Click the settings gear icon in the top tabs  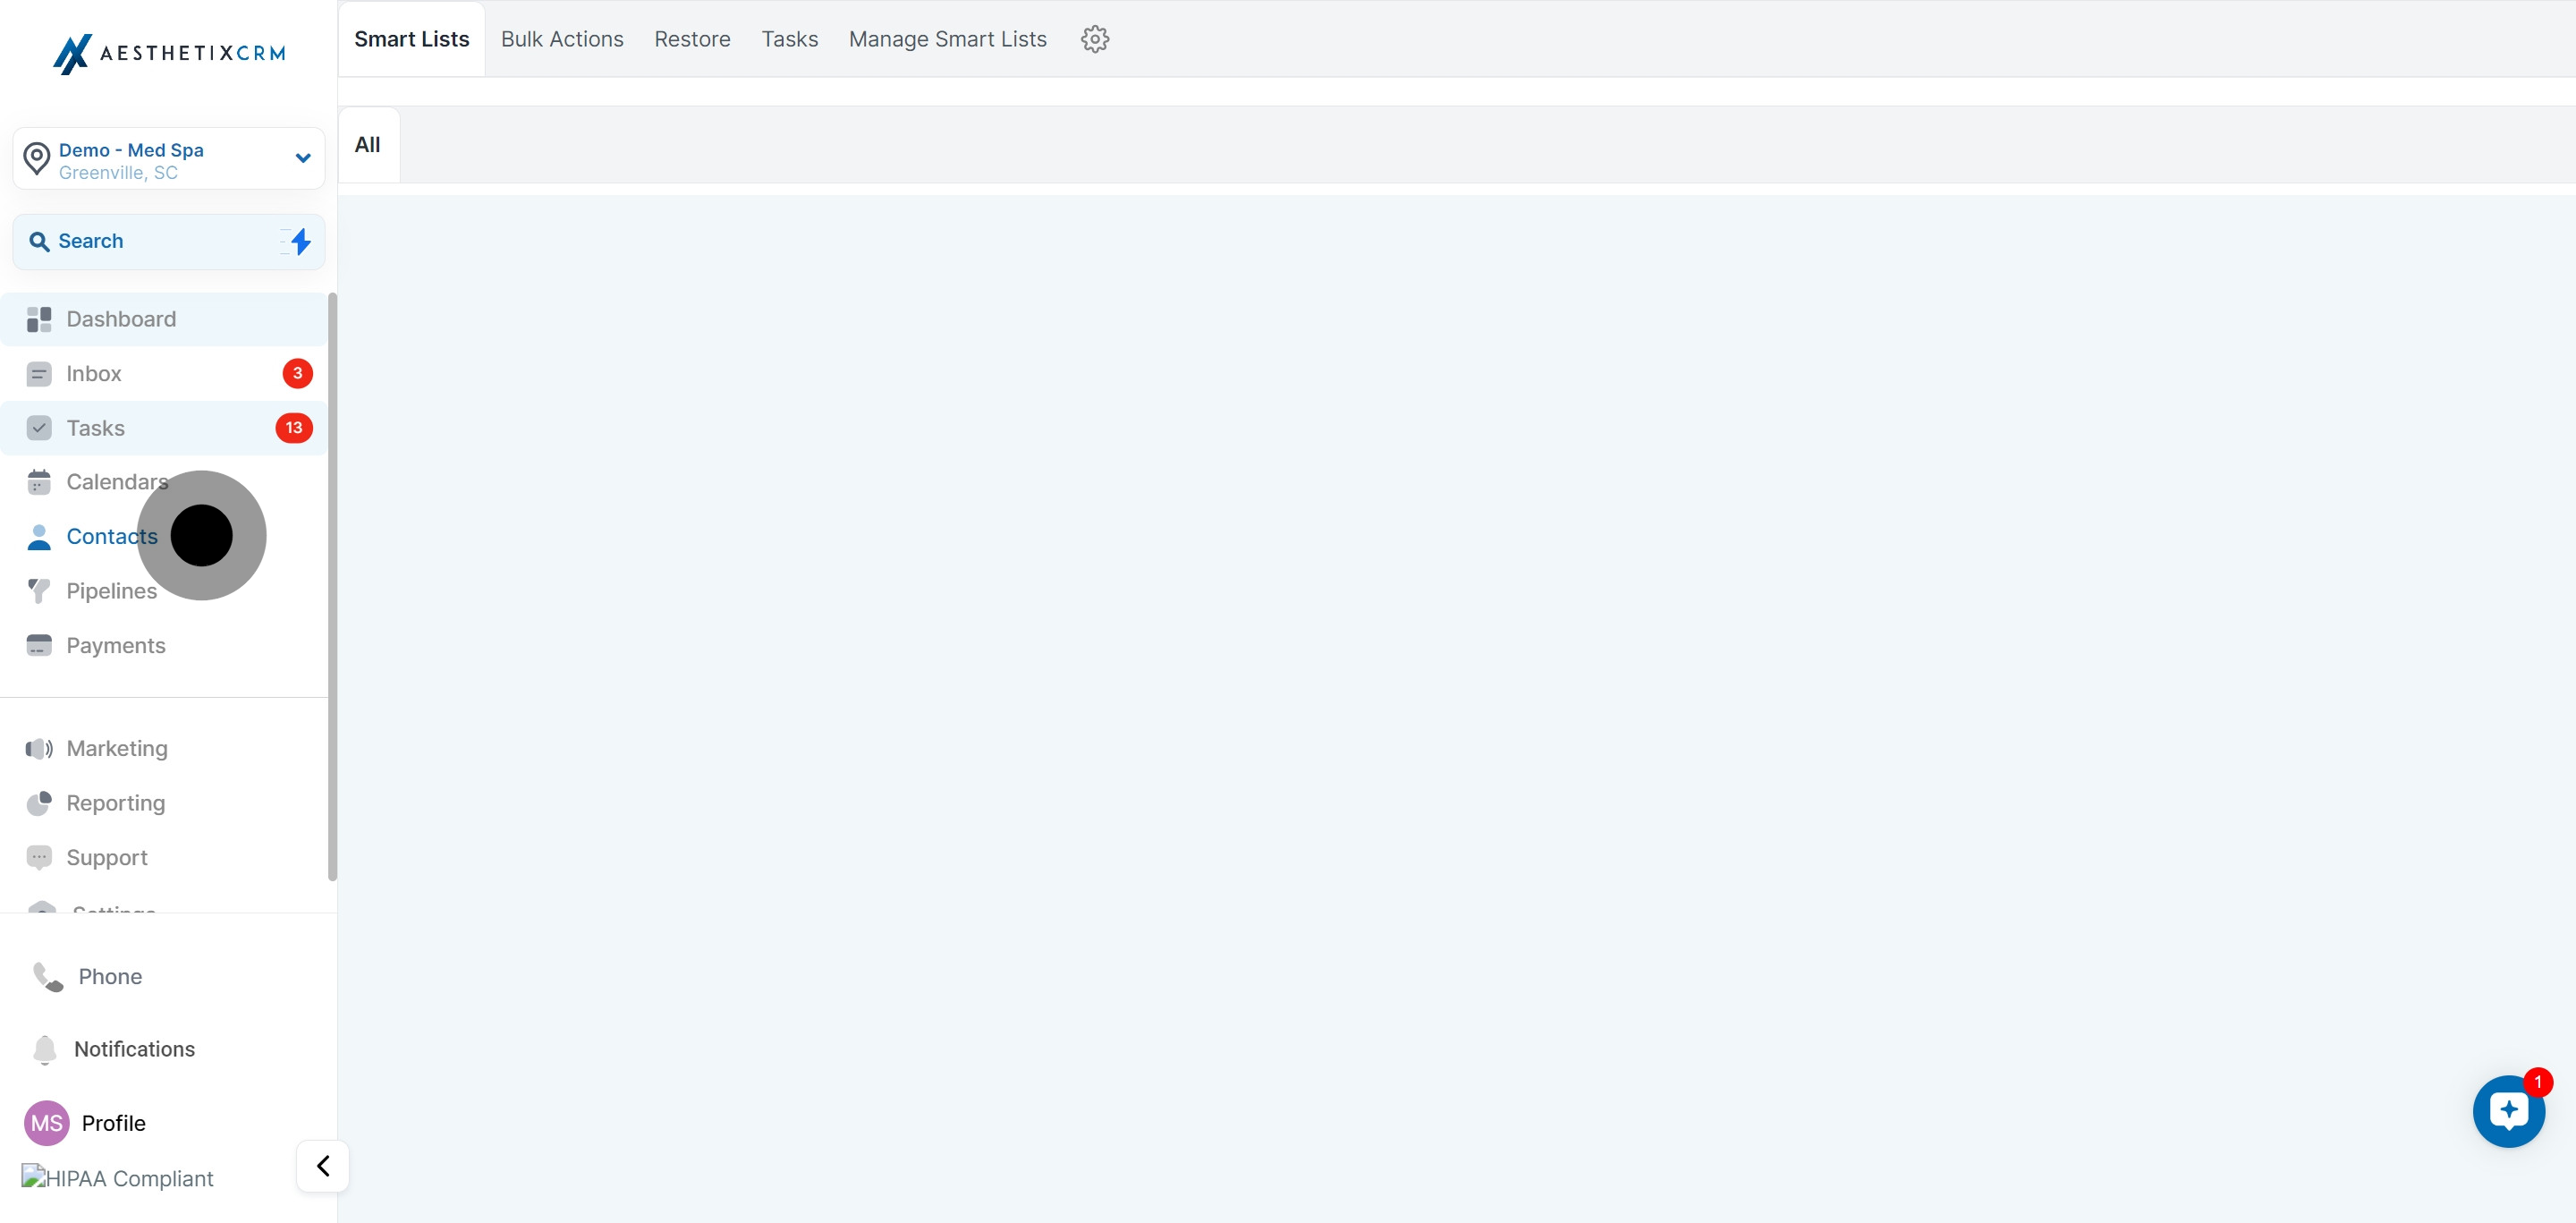pyautogui.click(x=1094, y=39)
